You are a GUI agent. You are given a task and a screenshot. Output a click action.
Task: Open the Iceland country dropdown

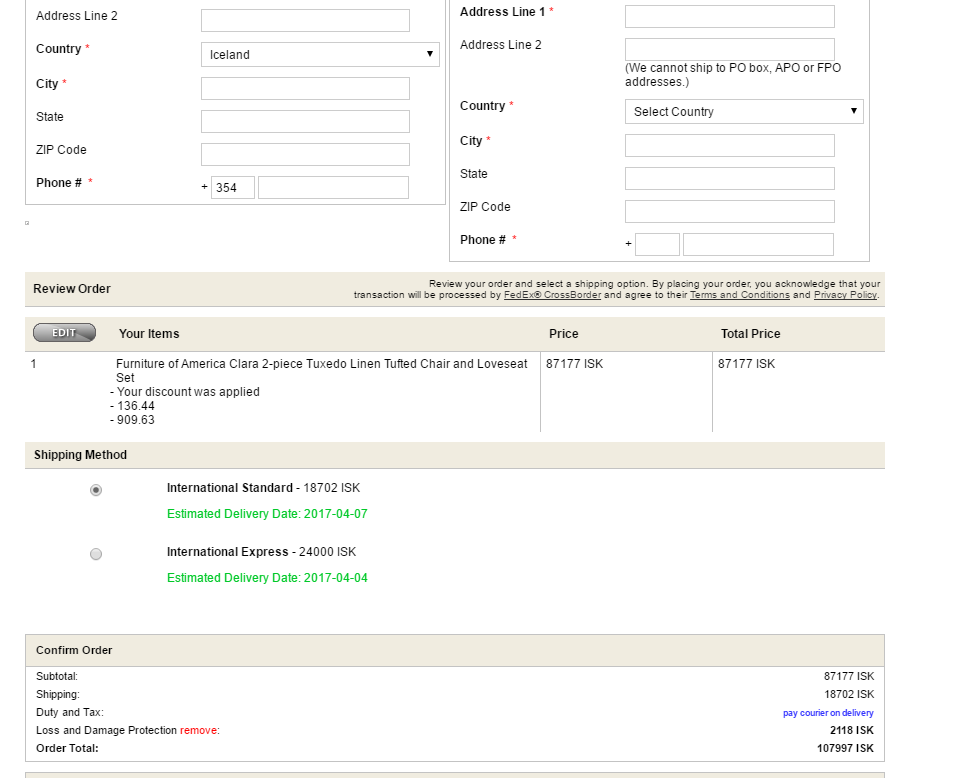(320, 55)
